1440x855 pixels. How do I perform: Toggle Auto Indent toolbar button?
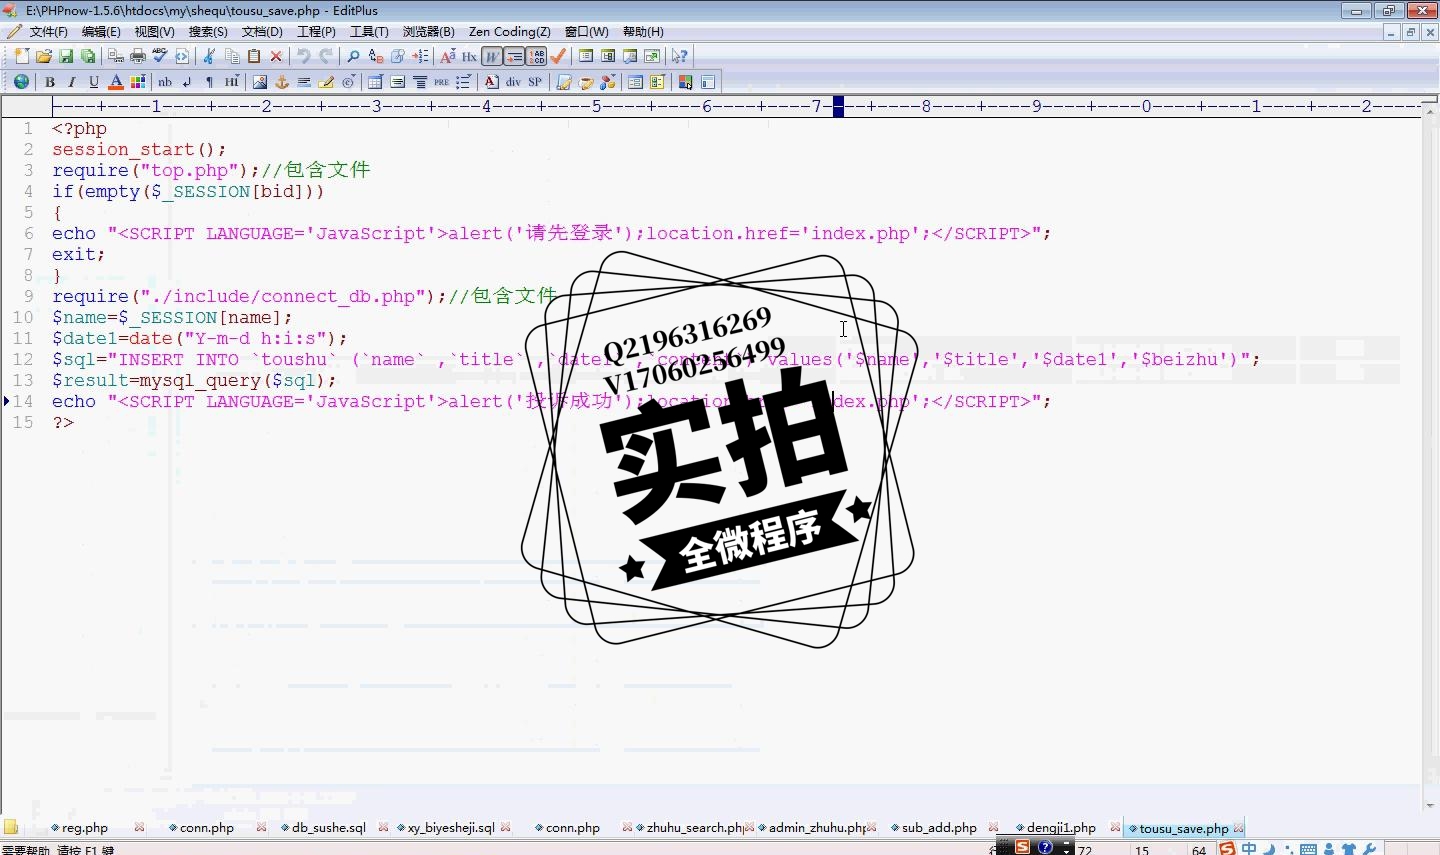point(514,56)
